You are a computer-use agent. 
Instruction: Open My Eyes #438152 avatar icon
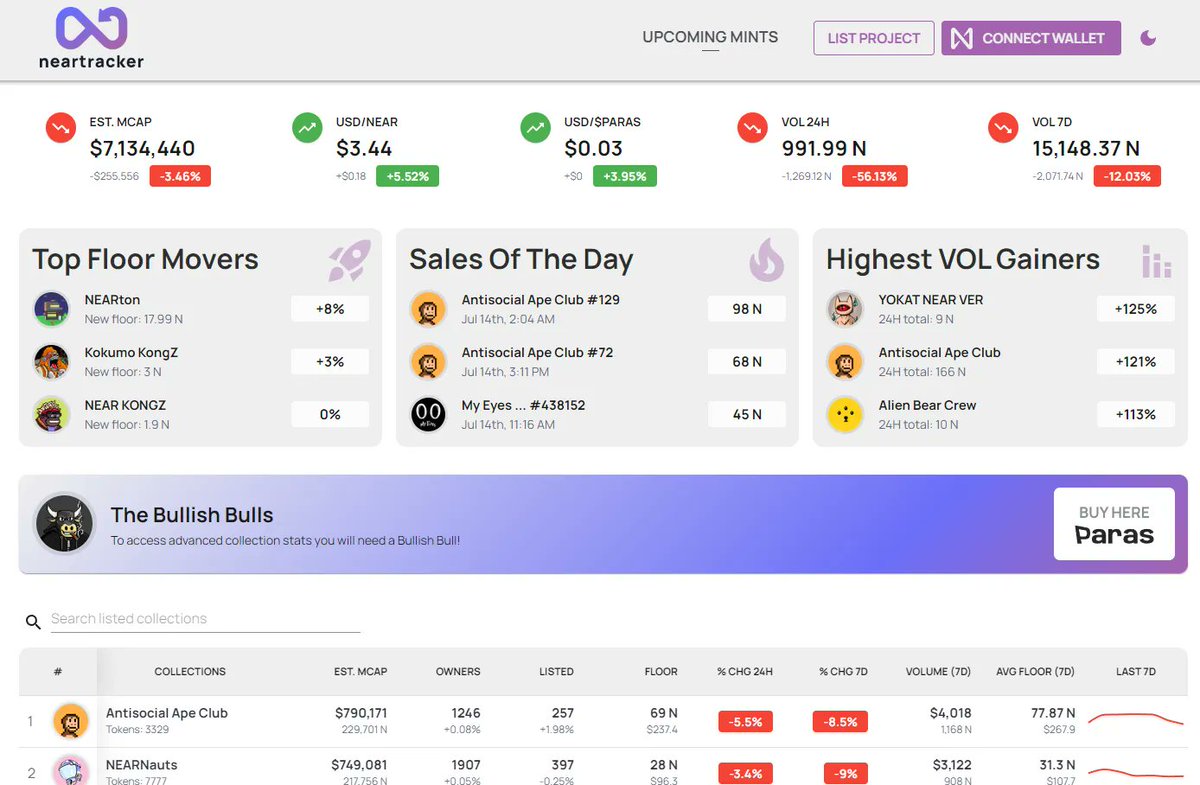click(x=429, y=414)
